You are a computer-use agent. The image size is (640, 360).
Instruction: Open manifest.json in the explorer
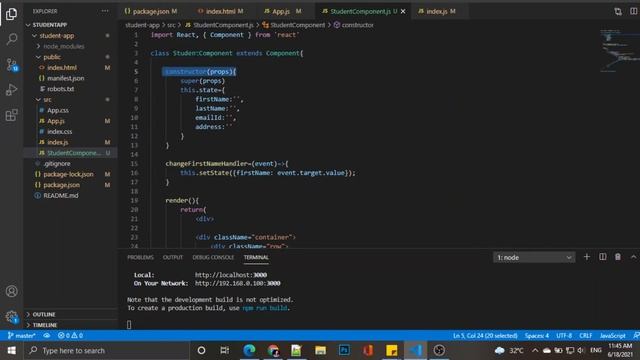(65, 78)
